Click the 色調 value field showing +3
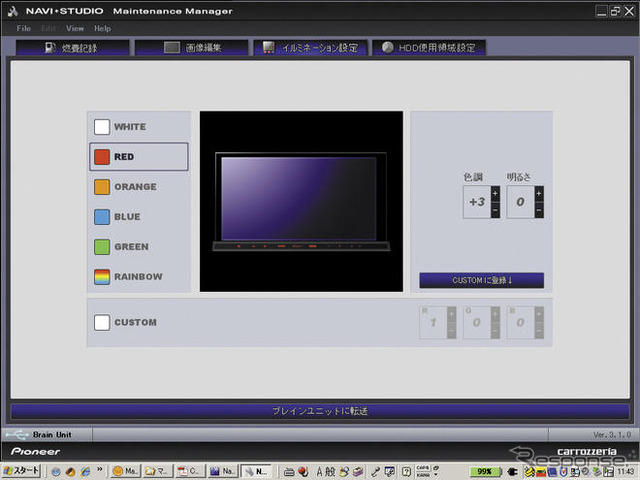 (477, 202)
